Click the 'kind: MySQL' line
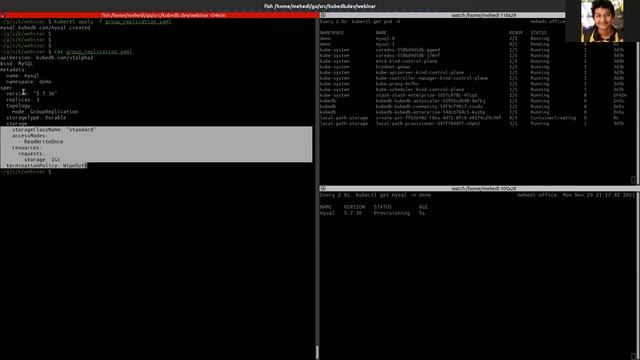The image size is (640, 360). click(x=17, y=64)
